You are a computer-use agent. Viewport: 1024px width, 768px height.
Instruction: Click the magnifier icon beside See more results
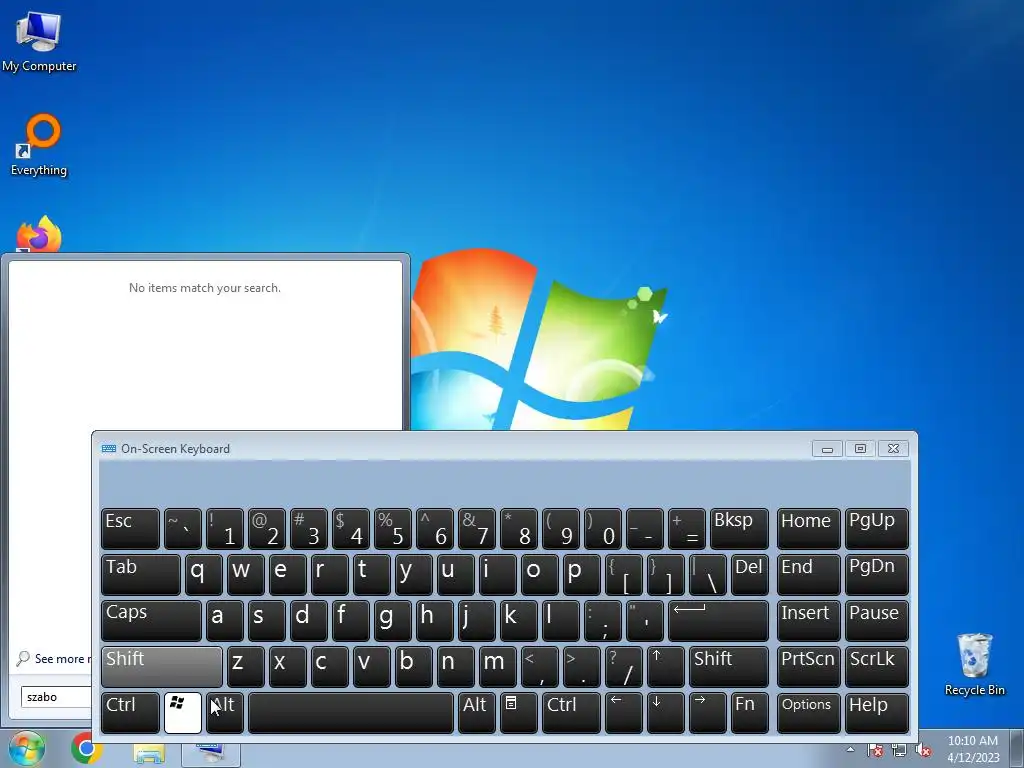click(23, 658)
